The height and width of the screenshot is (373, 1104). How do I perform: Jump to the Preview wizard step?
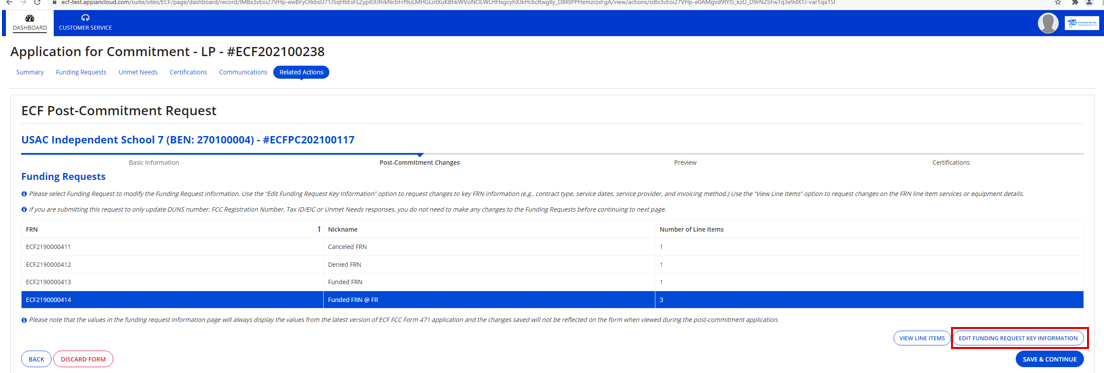[685, 163]
